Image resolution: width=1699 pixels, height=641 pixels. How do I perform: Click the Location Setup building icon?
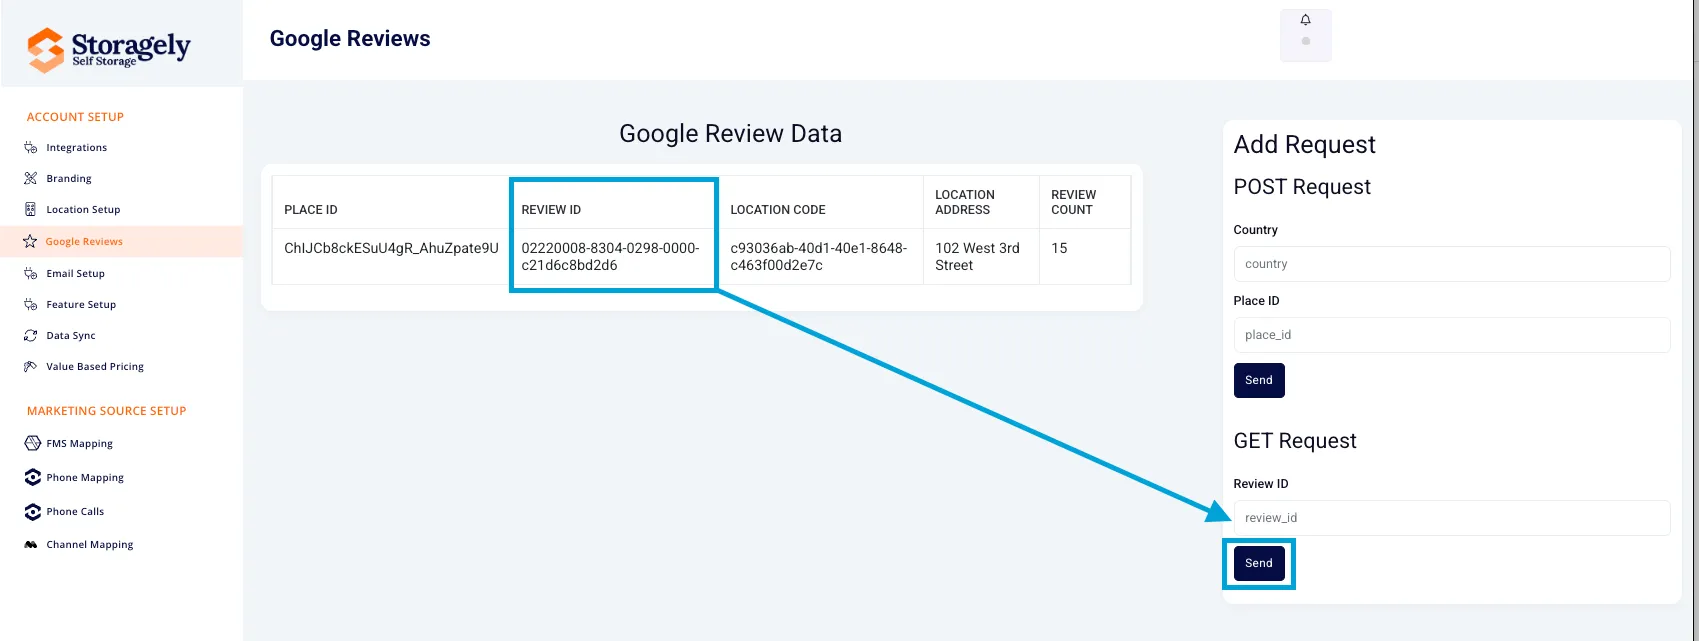click(x=31, y=210)
